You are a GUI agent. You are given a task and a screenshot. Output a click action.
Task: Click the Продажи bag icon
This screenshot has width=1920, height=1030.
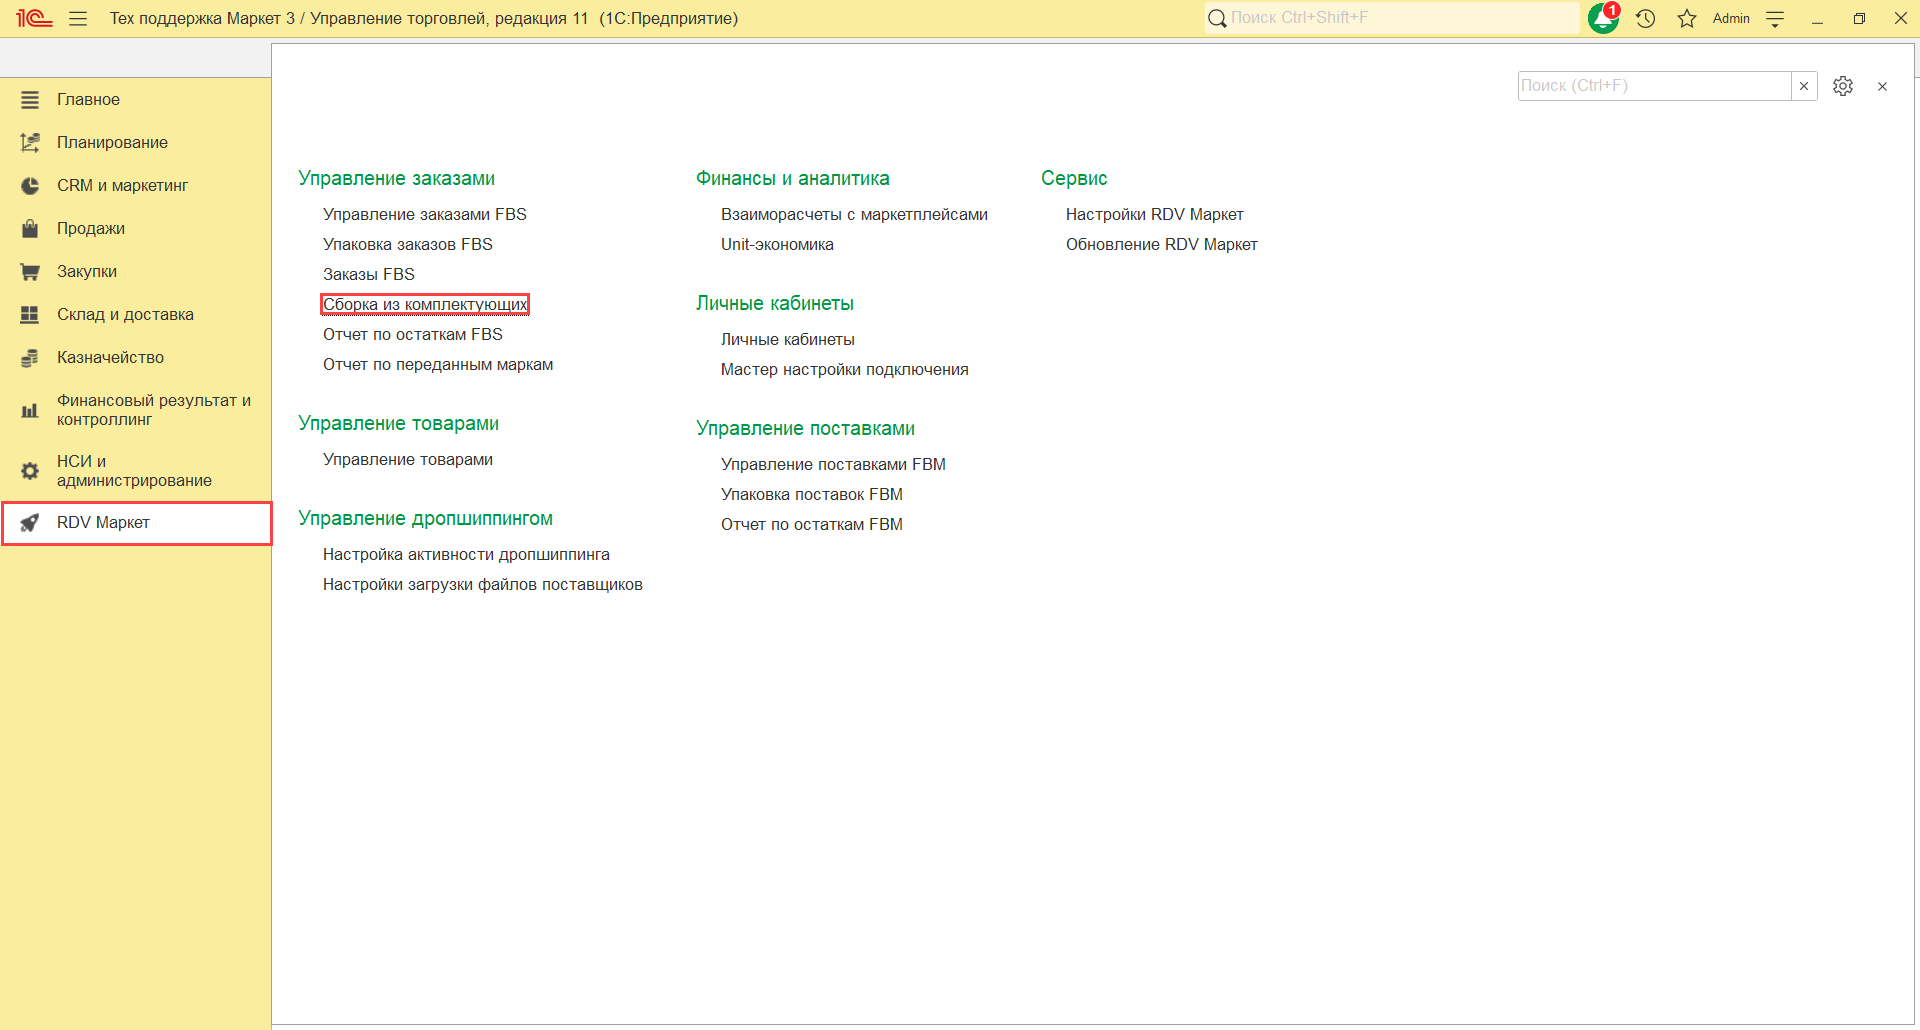30,229
